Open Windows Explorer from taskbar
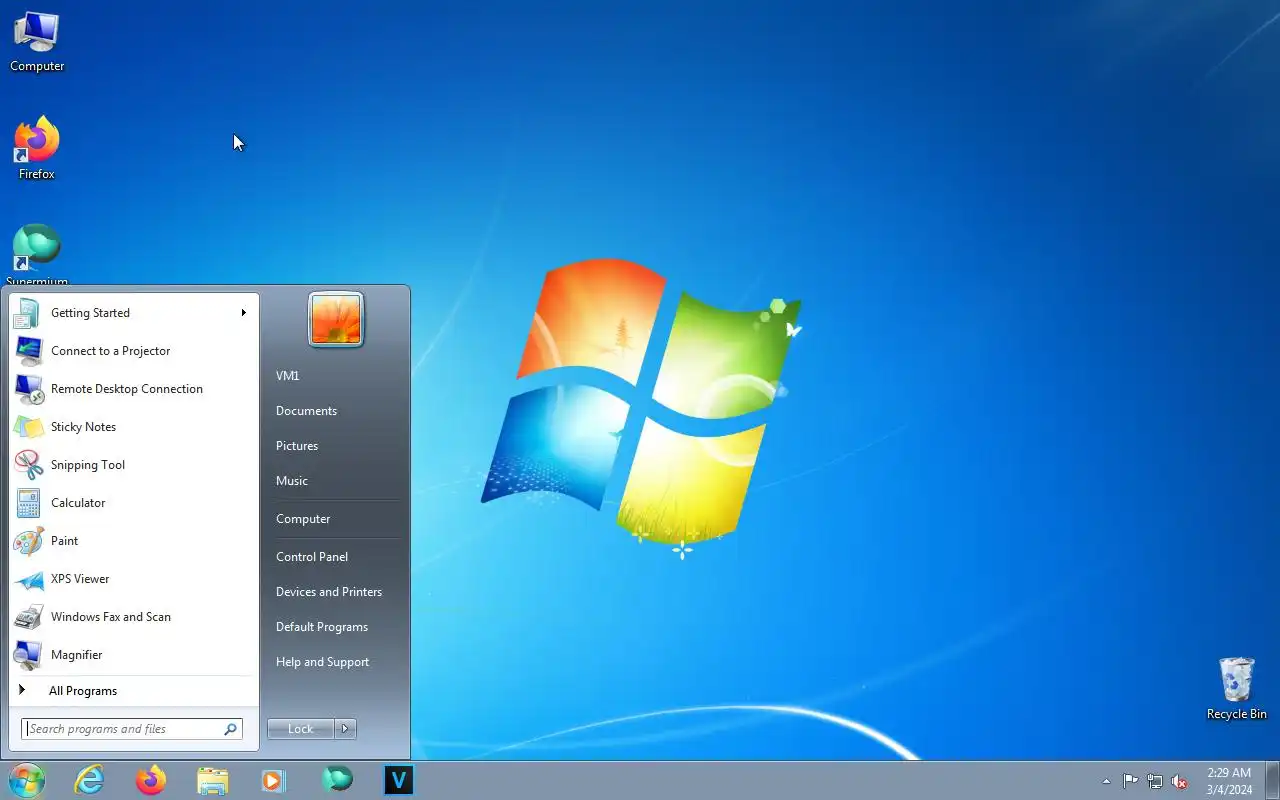Image resolution: width=1280 pixels, height=800 pixels. pos(213,780)
